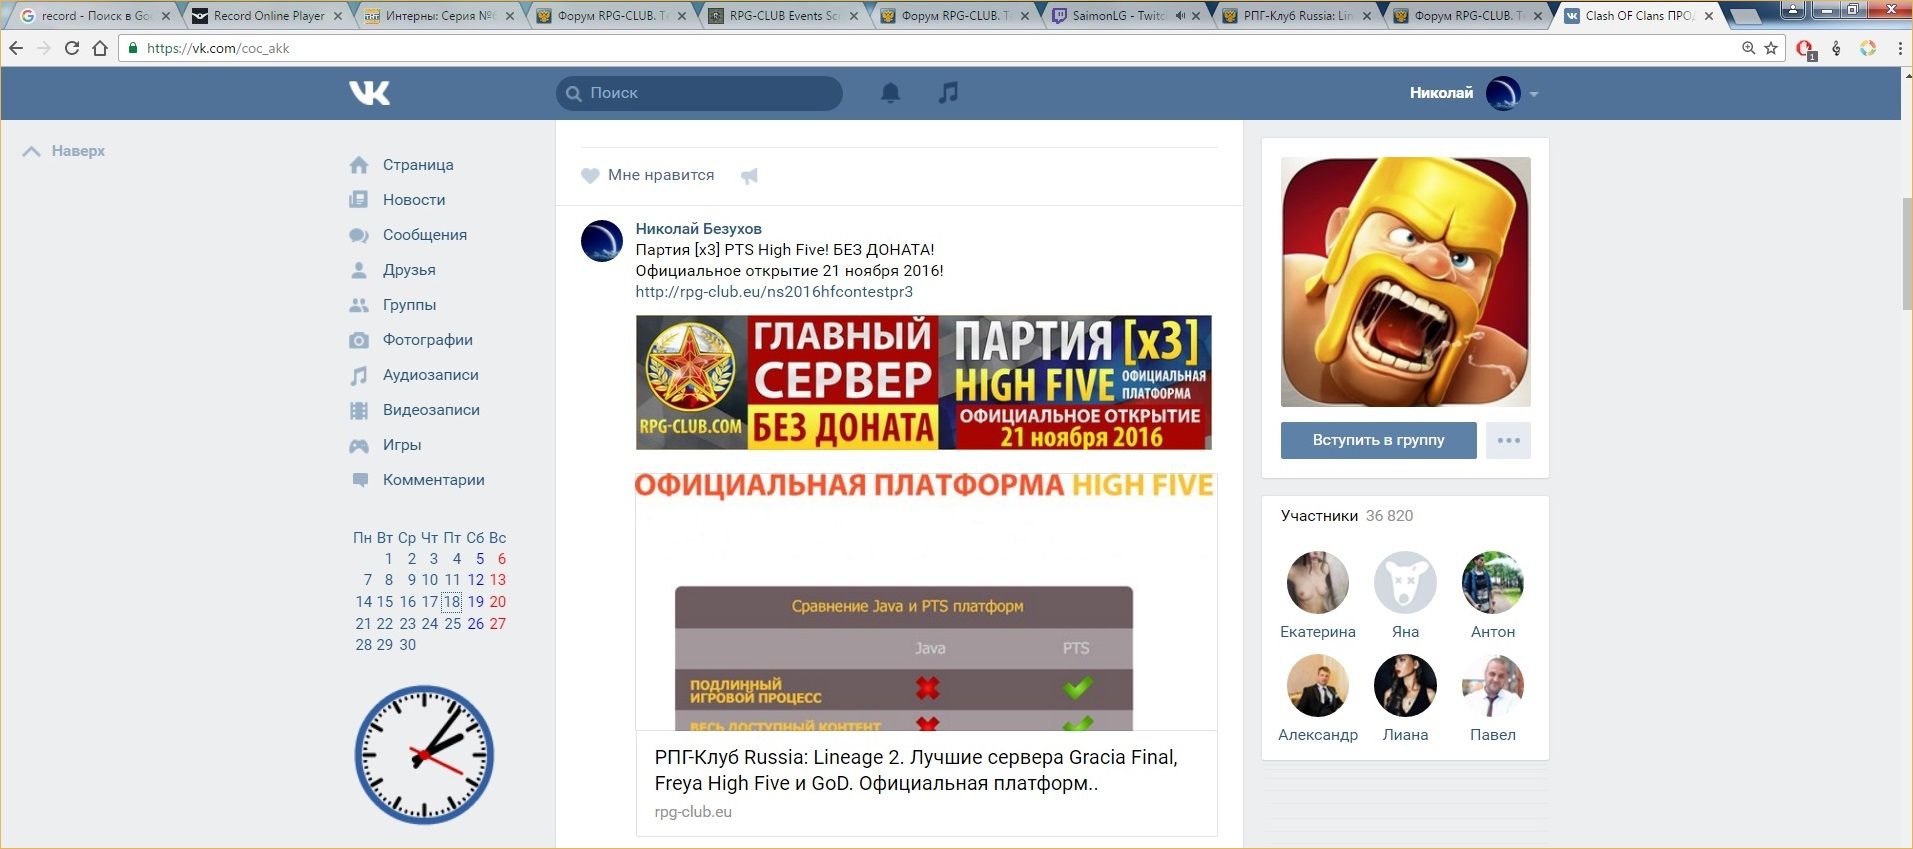Screen dimensions: 1913x849
Task: Share the post with the megaphone icon
Action: (x=749, y=176)
